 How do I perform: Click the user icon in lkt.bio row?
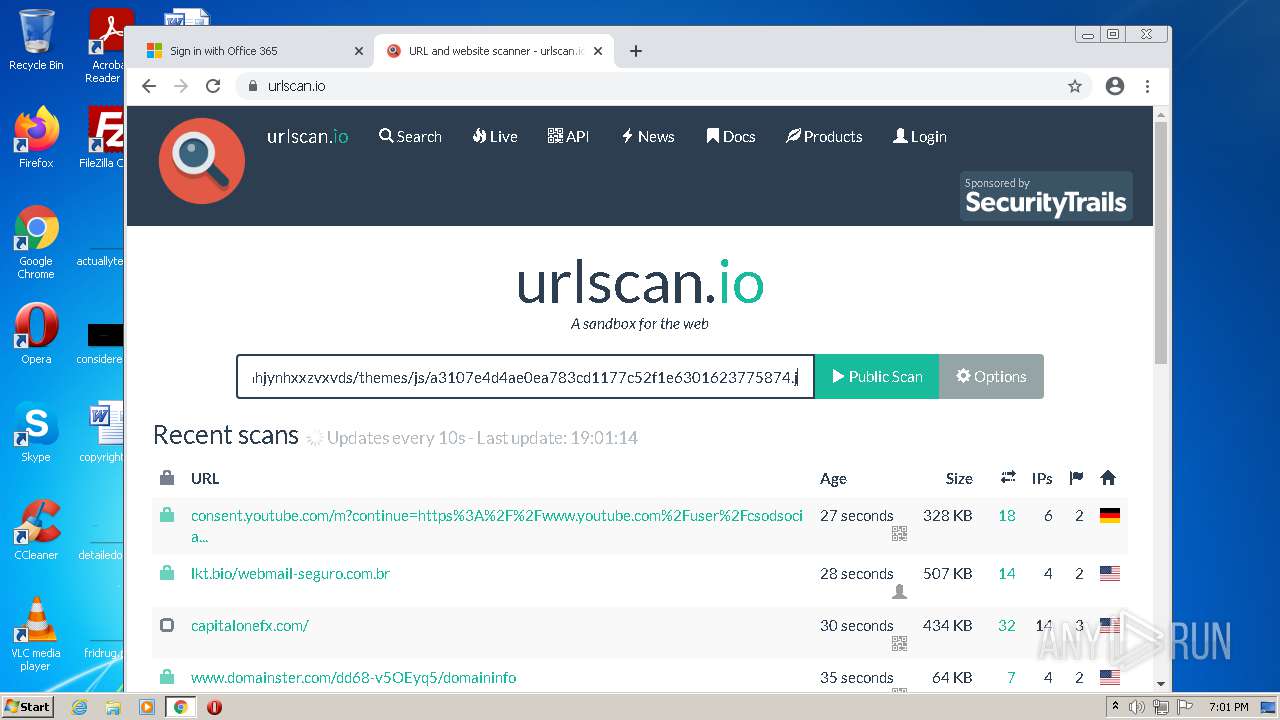pyautogui.click(x=899, y=592)
